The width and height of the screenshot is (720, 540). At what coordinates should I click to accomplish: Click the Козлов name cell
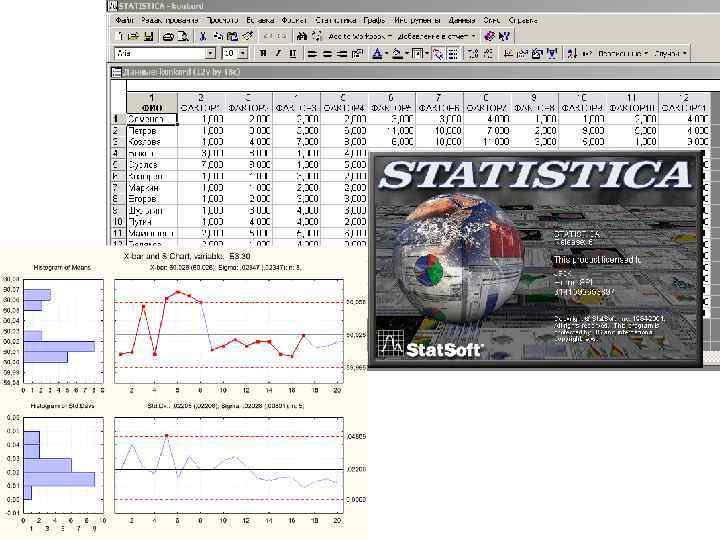click(x=152, y=142)
